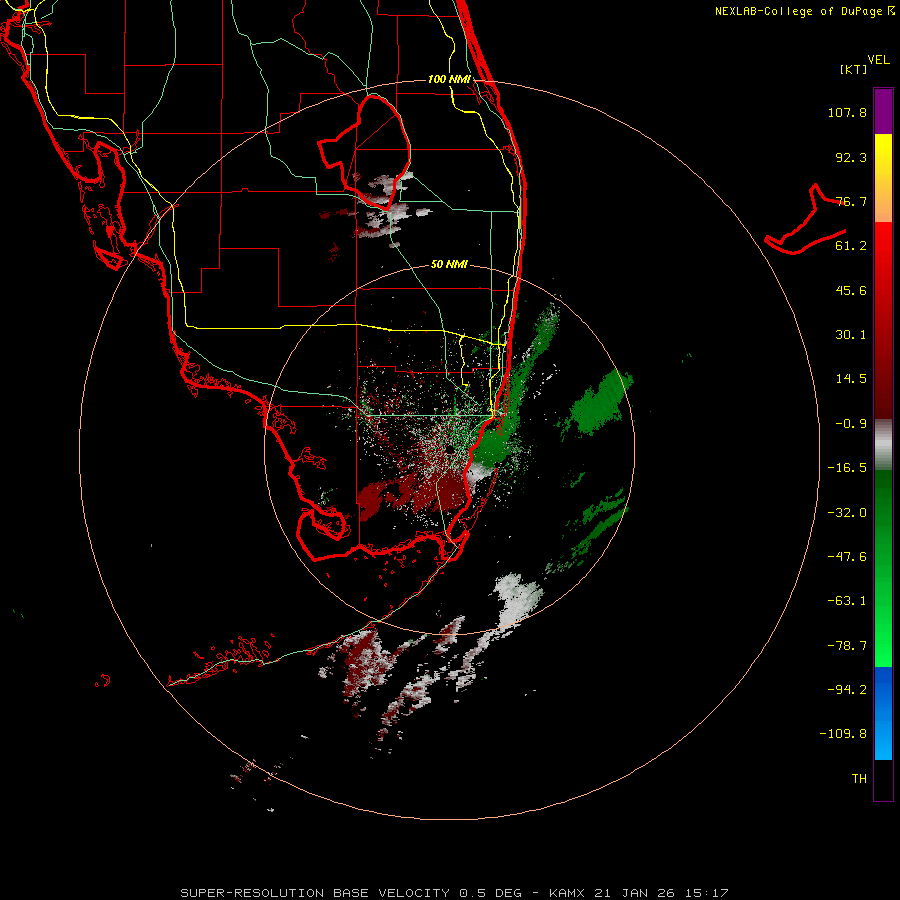Click the 45.6 legend value
Viewport: 900px width, 900px height.
[x=851, y=290]
